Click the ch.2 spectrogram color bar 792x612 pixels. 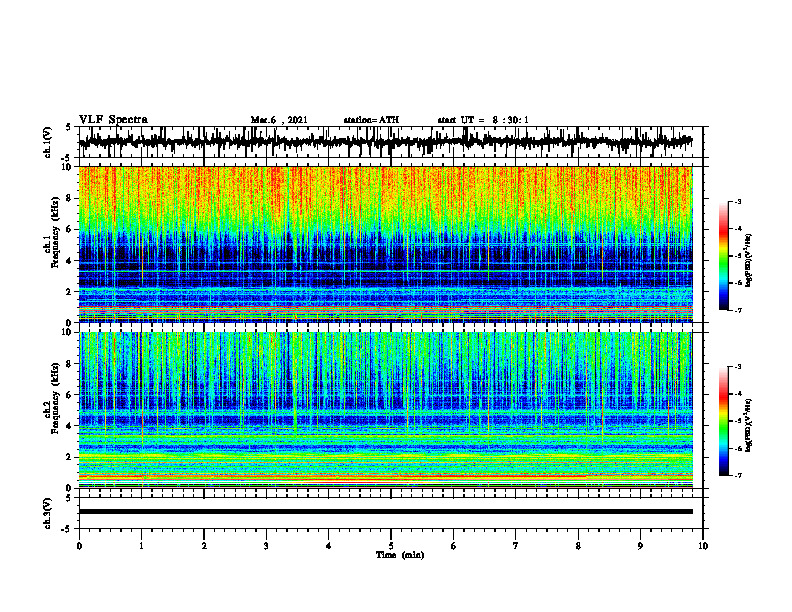[724, 421]
